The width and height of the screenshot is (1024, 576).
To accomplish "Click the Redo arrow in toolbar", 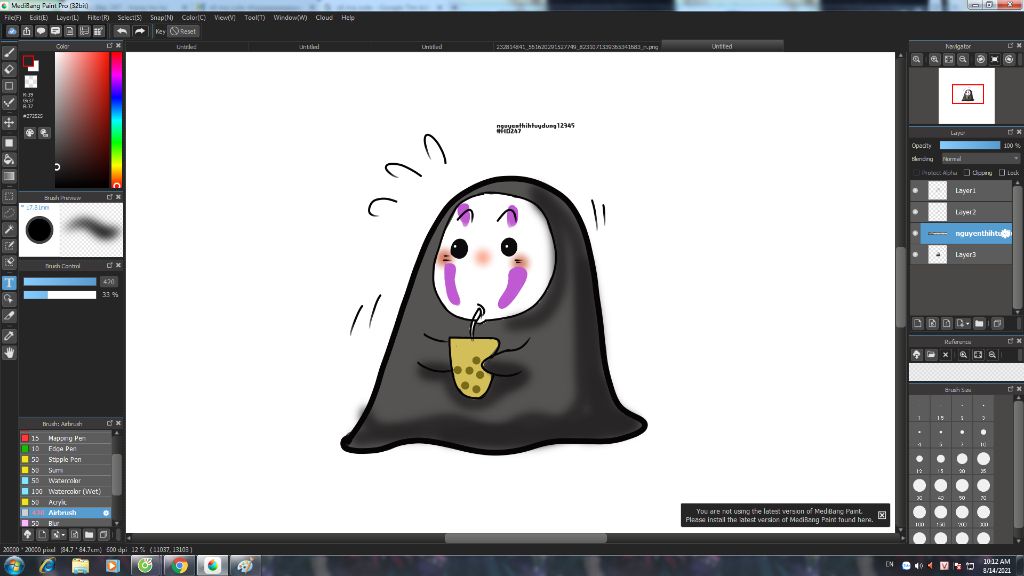I will 139,31.
